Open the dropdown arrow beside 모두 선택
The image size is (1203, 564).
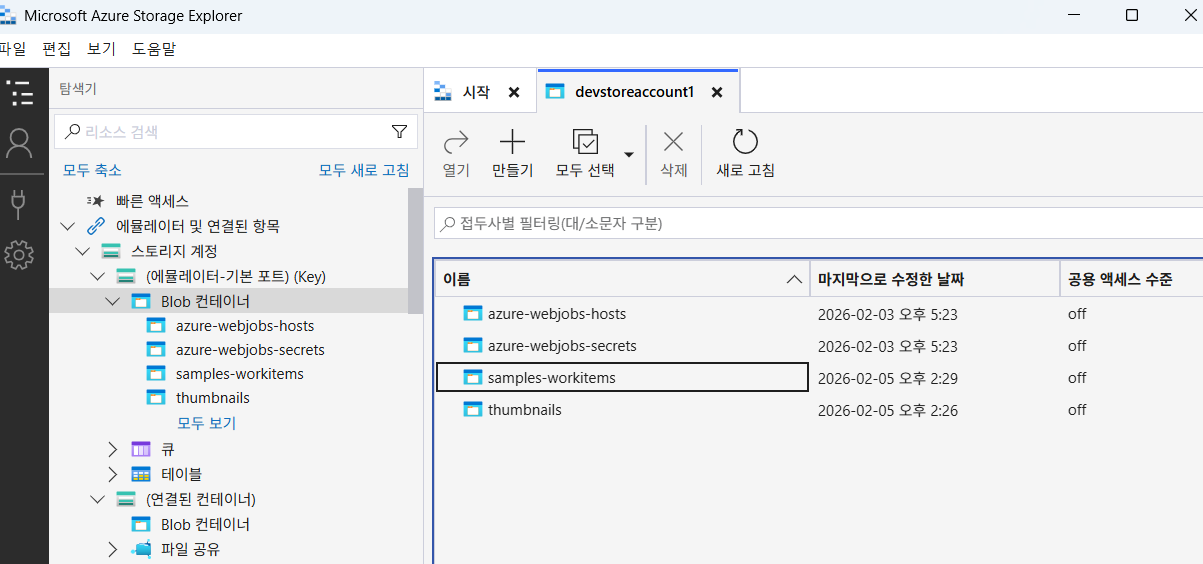click(x=629, y=154)
